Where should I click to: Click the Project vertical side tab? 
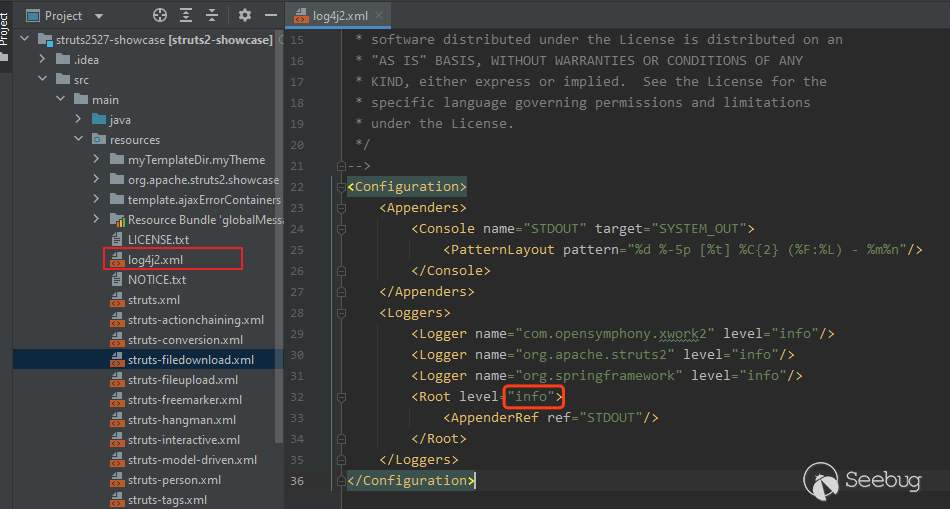5,28
